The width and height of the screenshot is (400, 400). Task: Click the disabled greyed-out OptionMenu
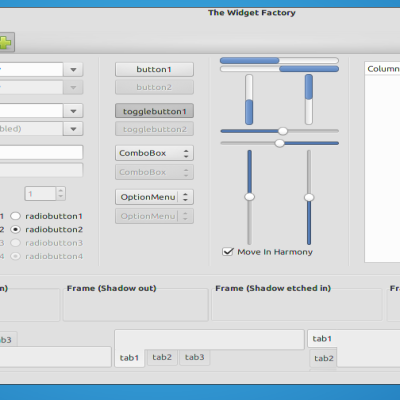tap(154, 216)
